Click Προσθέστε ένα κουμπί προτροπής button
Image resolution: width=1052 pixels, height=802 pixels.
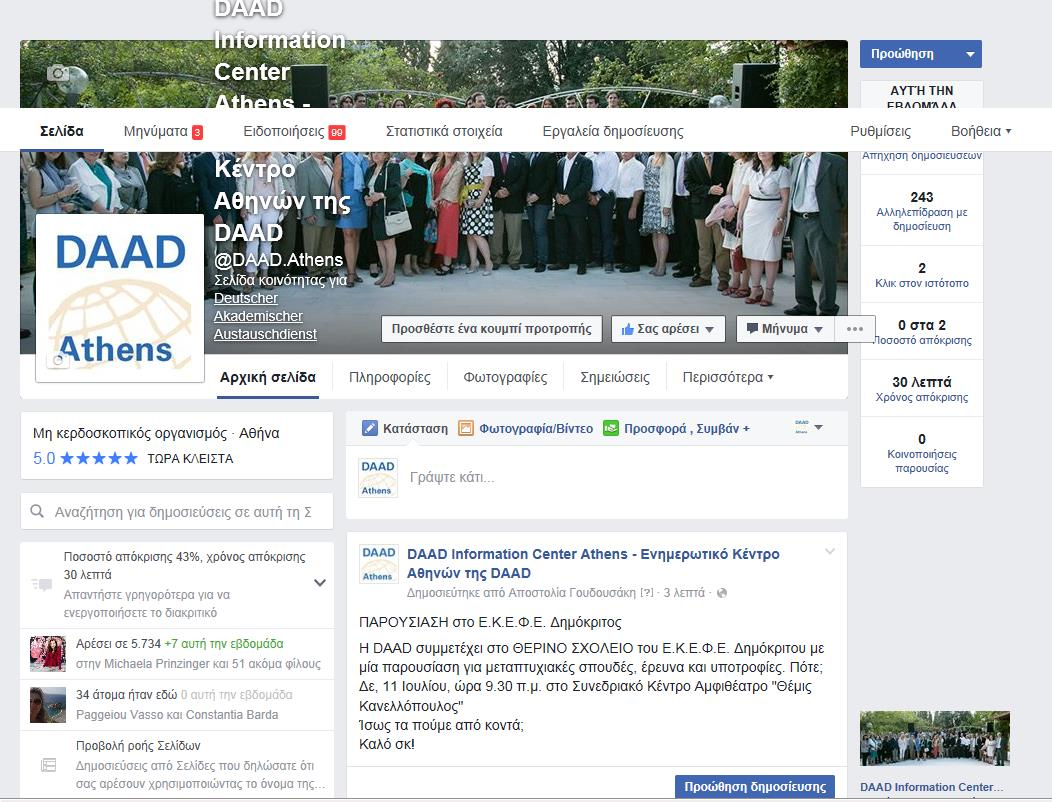492,329
